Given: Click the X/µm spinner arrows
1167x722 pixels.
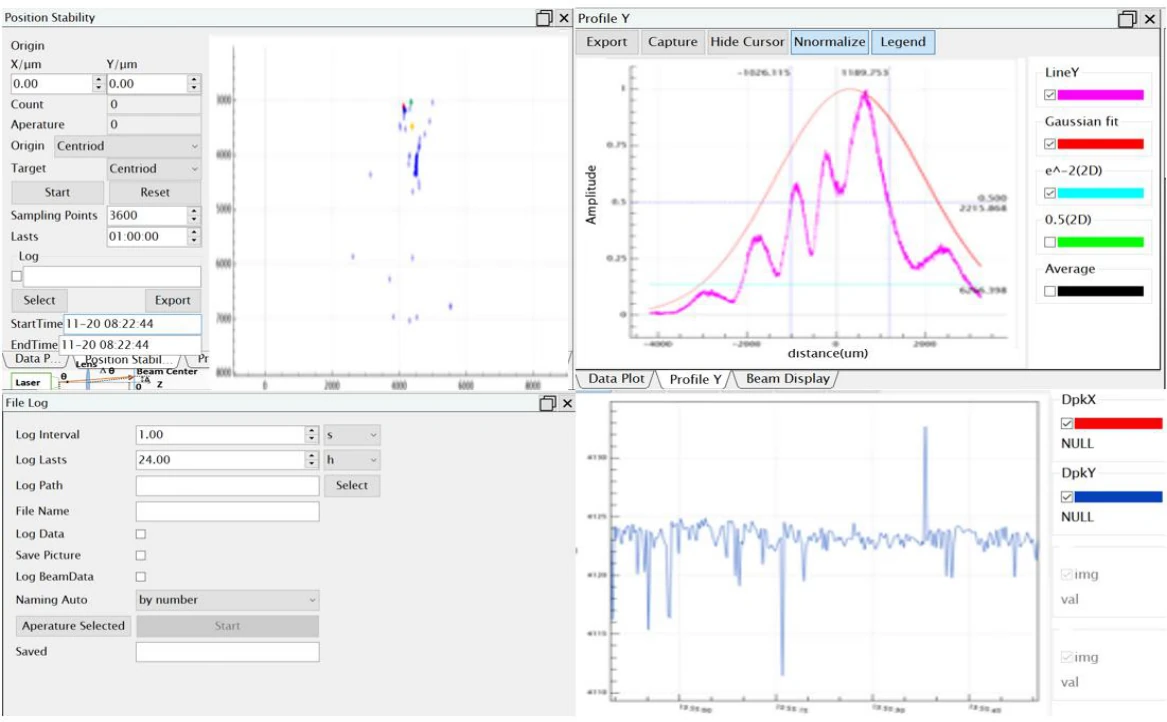Looking at the screenshot, I should coord(98,83).
